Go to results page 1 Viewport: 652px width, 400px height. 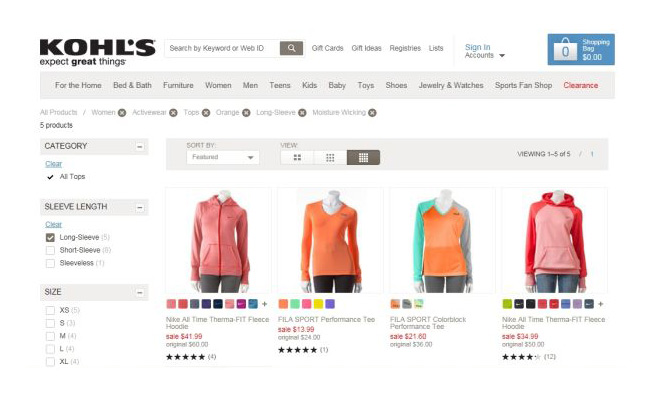[x=592, y=154]
